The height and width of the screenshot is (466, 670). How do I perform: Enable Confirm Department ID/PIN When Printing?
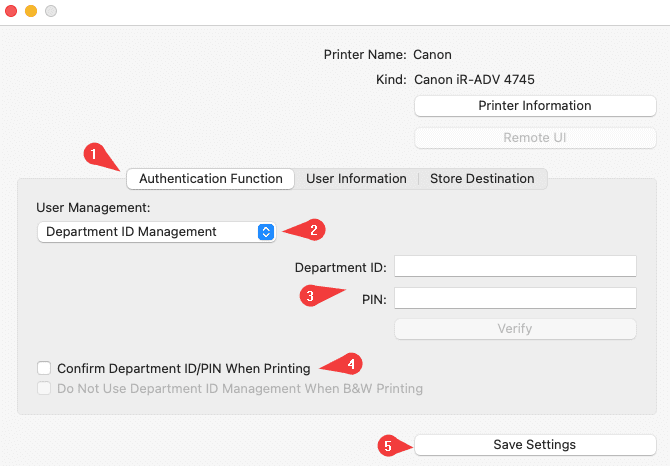[x=43, y=368]
